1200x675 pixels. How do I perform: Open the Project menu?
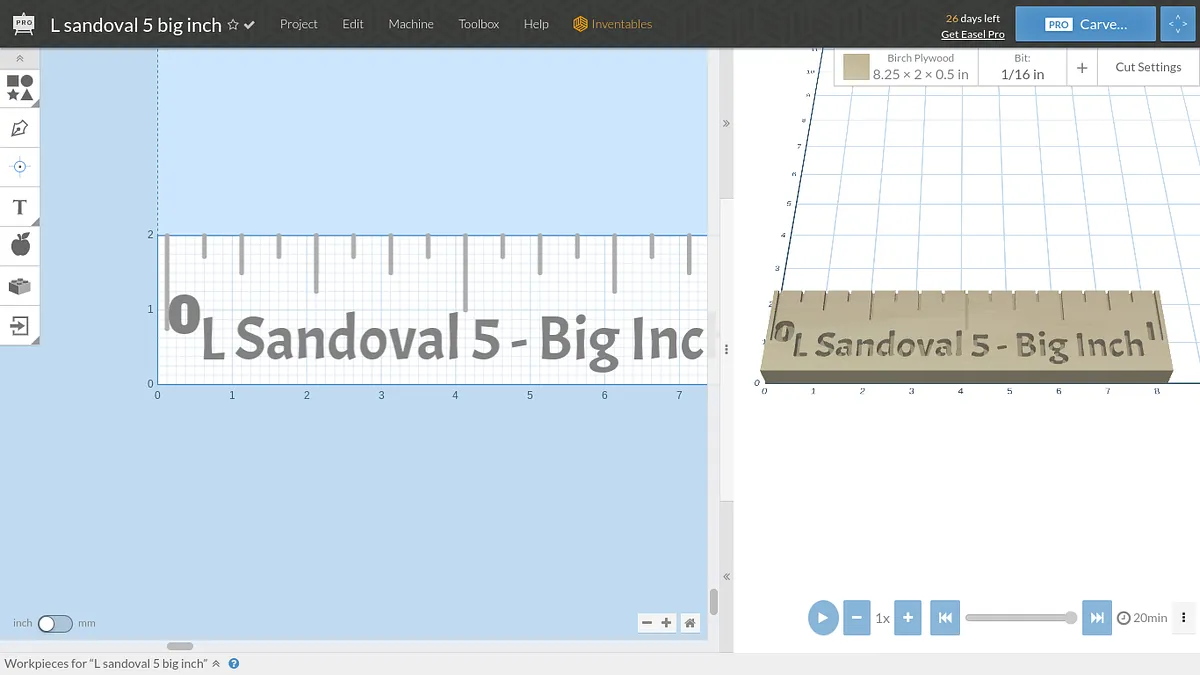[299, 24]
